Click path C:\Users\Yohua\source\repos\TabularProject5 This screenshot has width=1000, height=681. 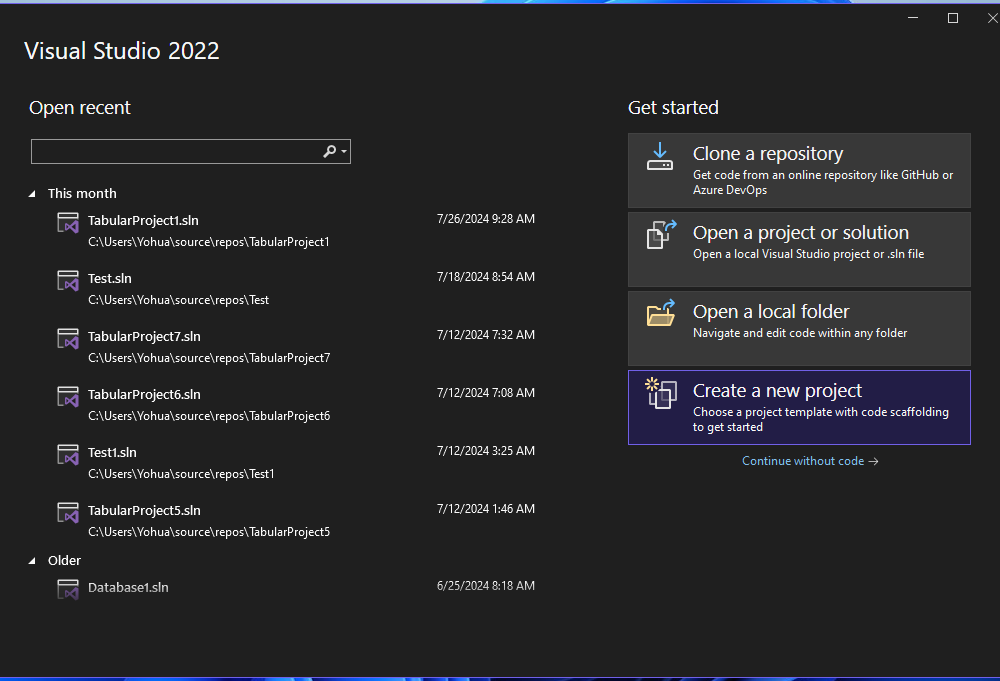pos(209,532)
